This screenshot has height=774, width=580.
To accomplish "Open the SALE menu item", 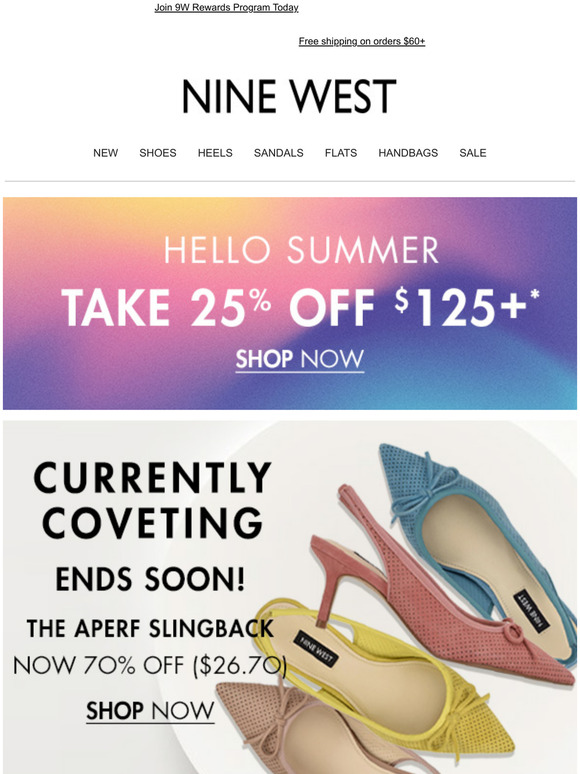I will pyautogui.click(x=473, y=153).
